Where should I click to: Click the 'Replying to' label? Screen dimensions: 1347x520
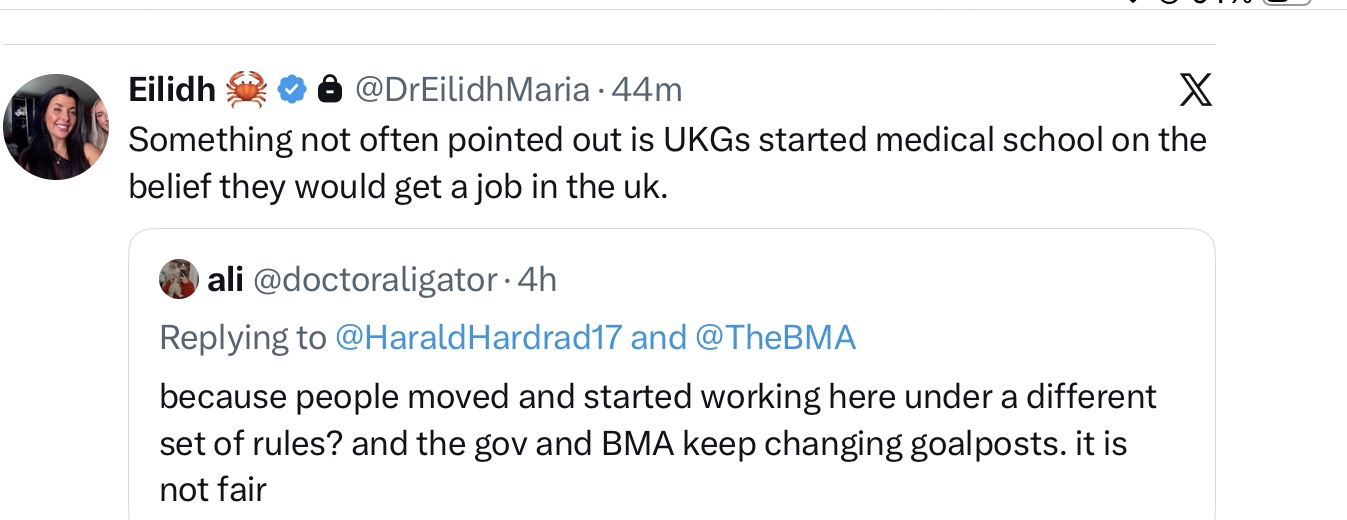(x=243, y=338)
